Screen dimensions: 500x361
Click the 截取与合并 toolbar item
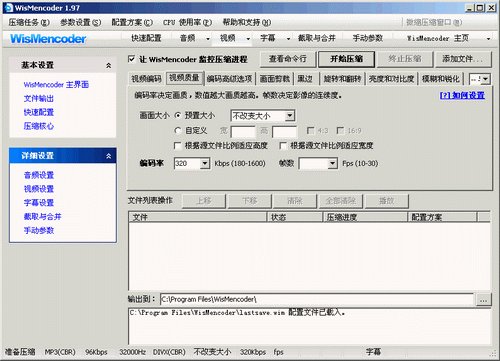click(317, 38)
